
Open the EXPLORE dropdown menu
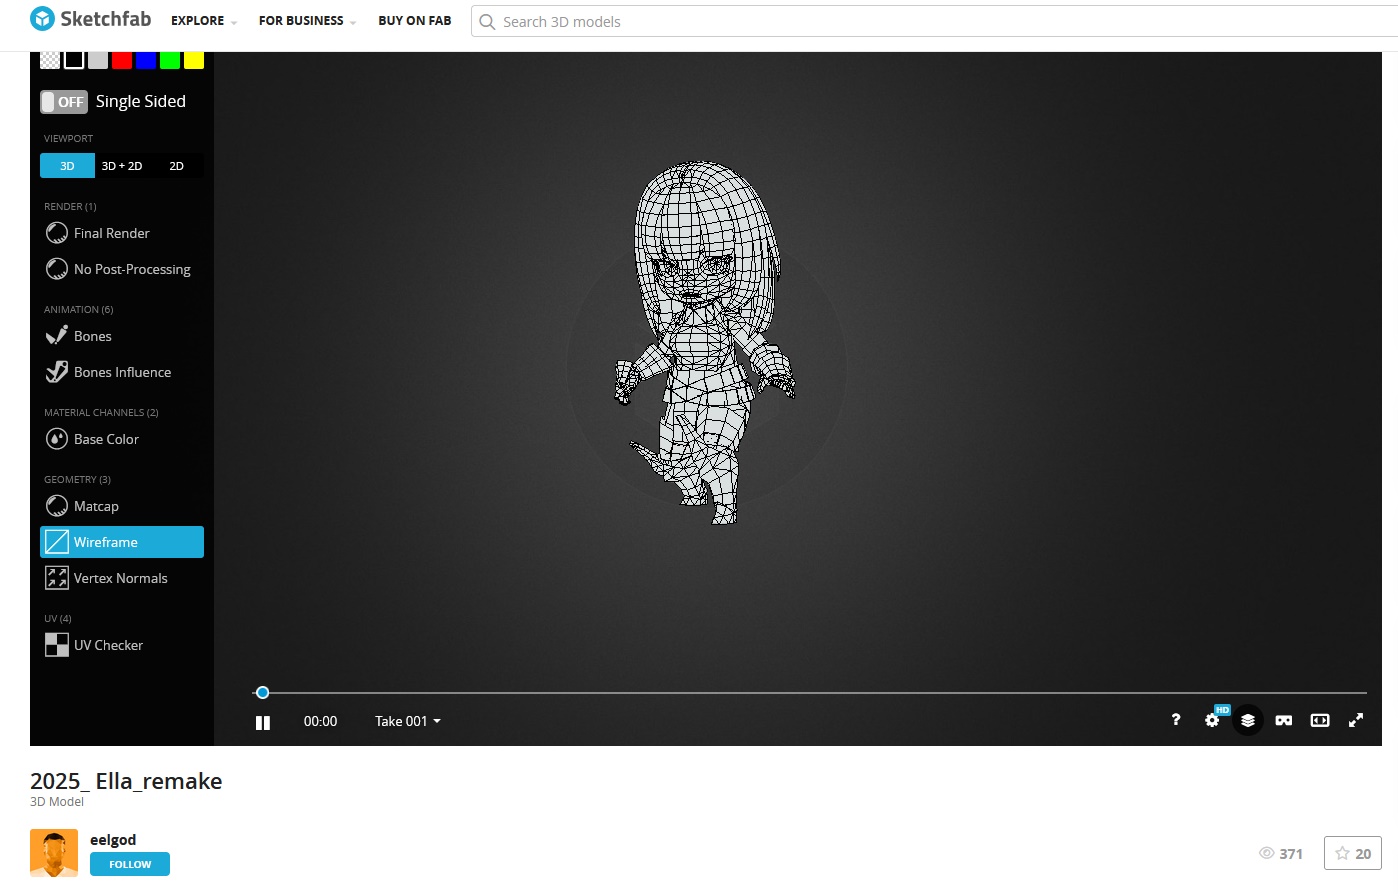204,21
